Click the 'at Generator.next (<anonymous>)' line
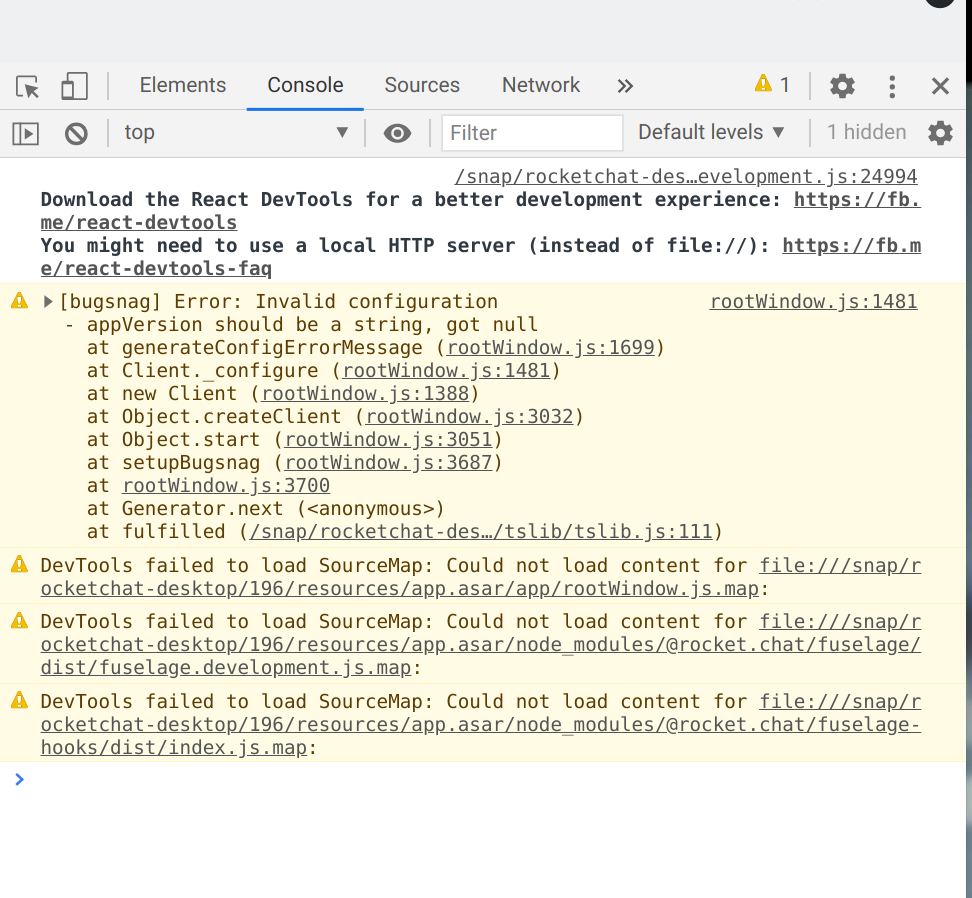The width and height of the screenshot is (972, 898). tap(265, 508)
